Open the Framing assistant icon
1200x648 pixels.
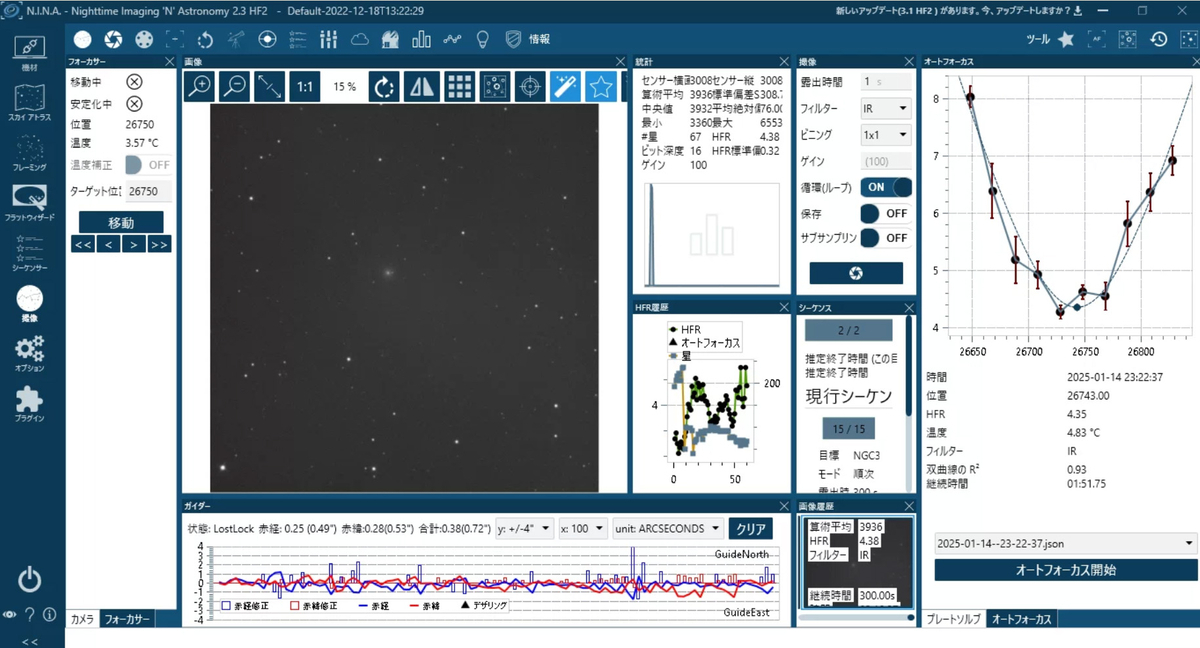click(30, 152)
